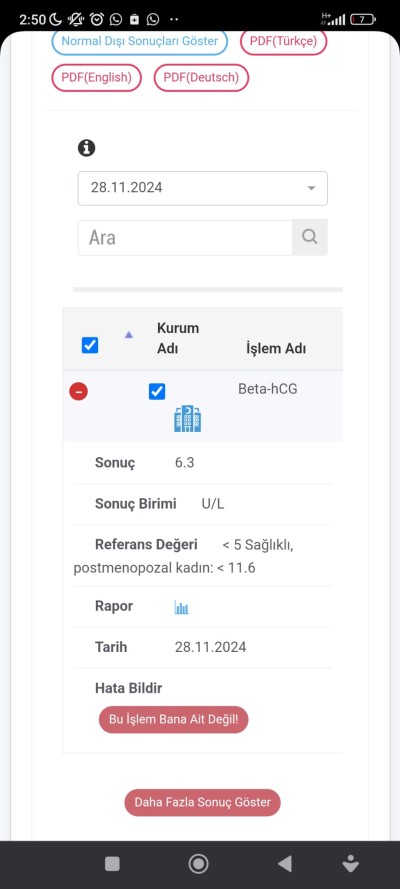Tap the accessibility person icon in nav bar
This screenshot has width=400, height=889.
[351, 863]
